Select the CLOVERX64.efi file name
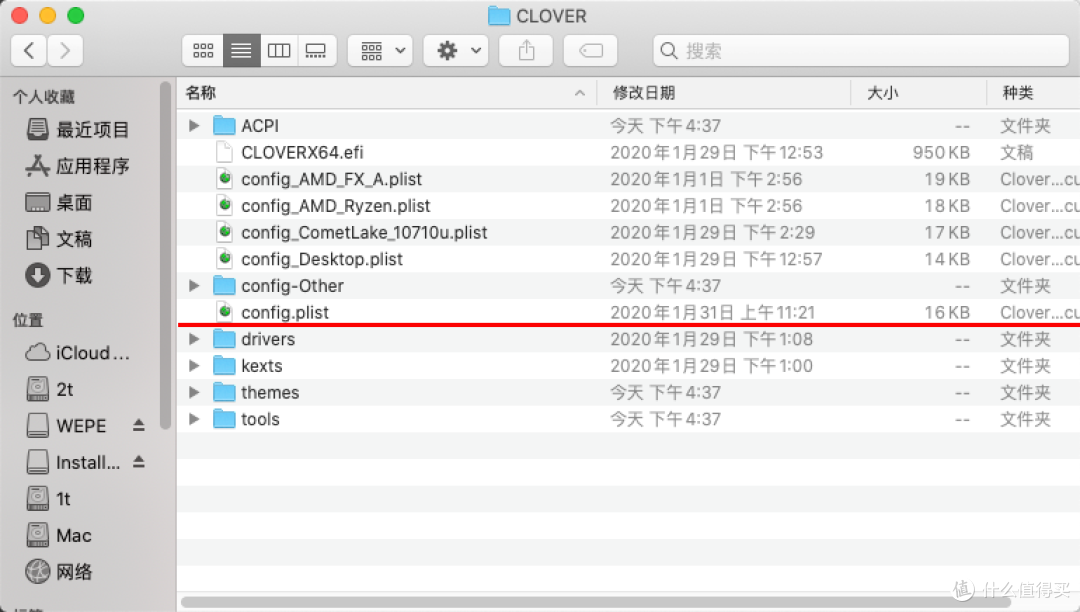The height and width of the screenshot is (612, 1080). pos(302,152)
